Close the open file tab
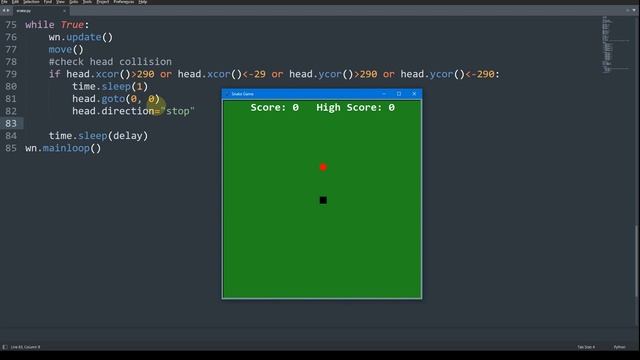Screen dimensions: 640x360 point(64,11)
